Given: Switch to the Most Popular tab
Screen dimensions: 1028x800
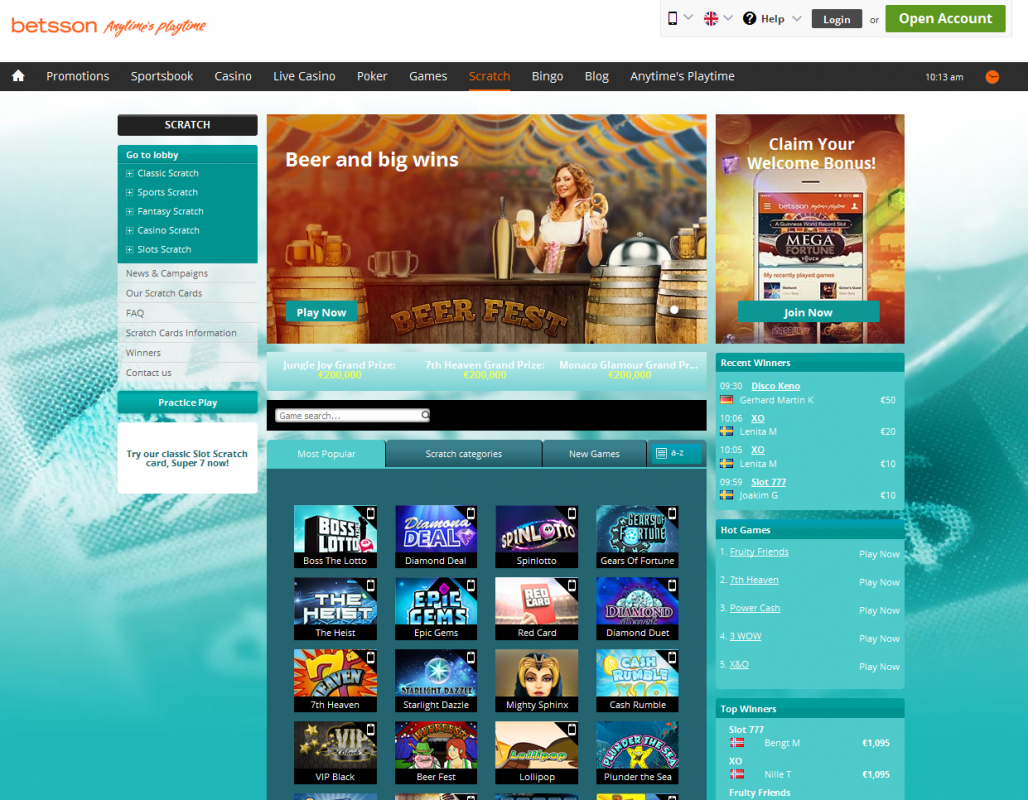Looking at the screenshot, I should [326, 454].
